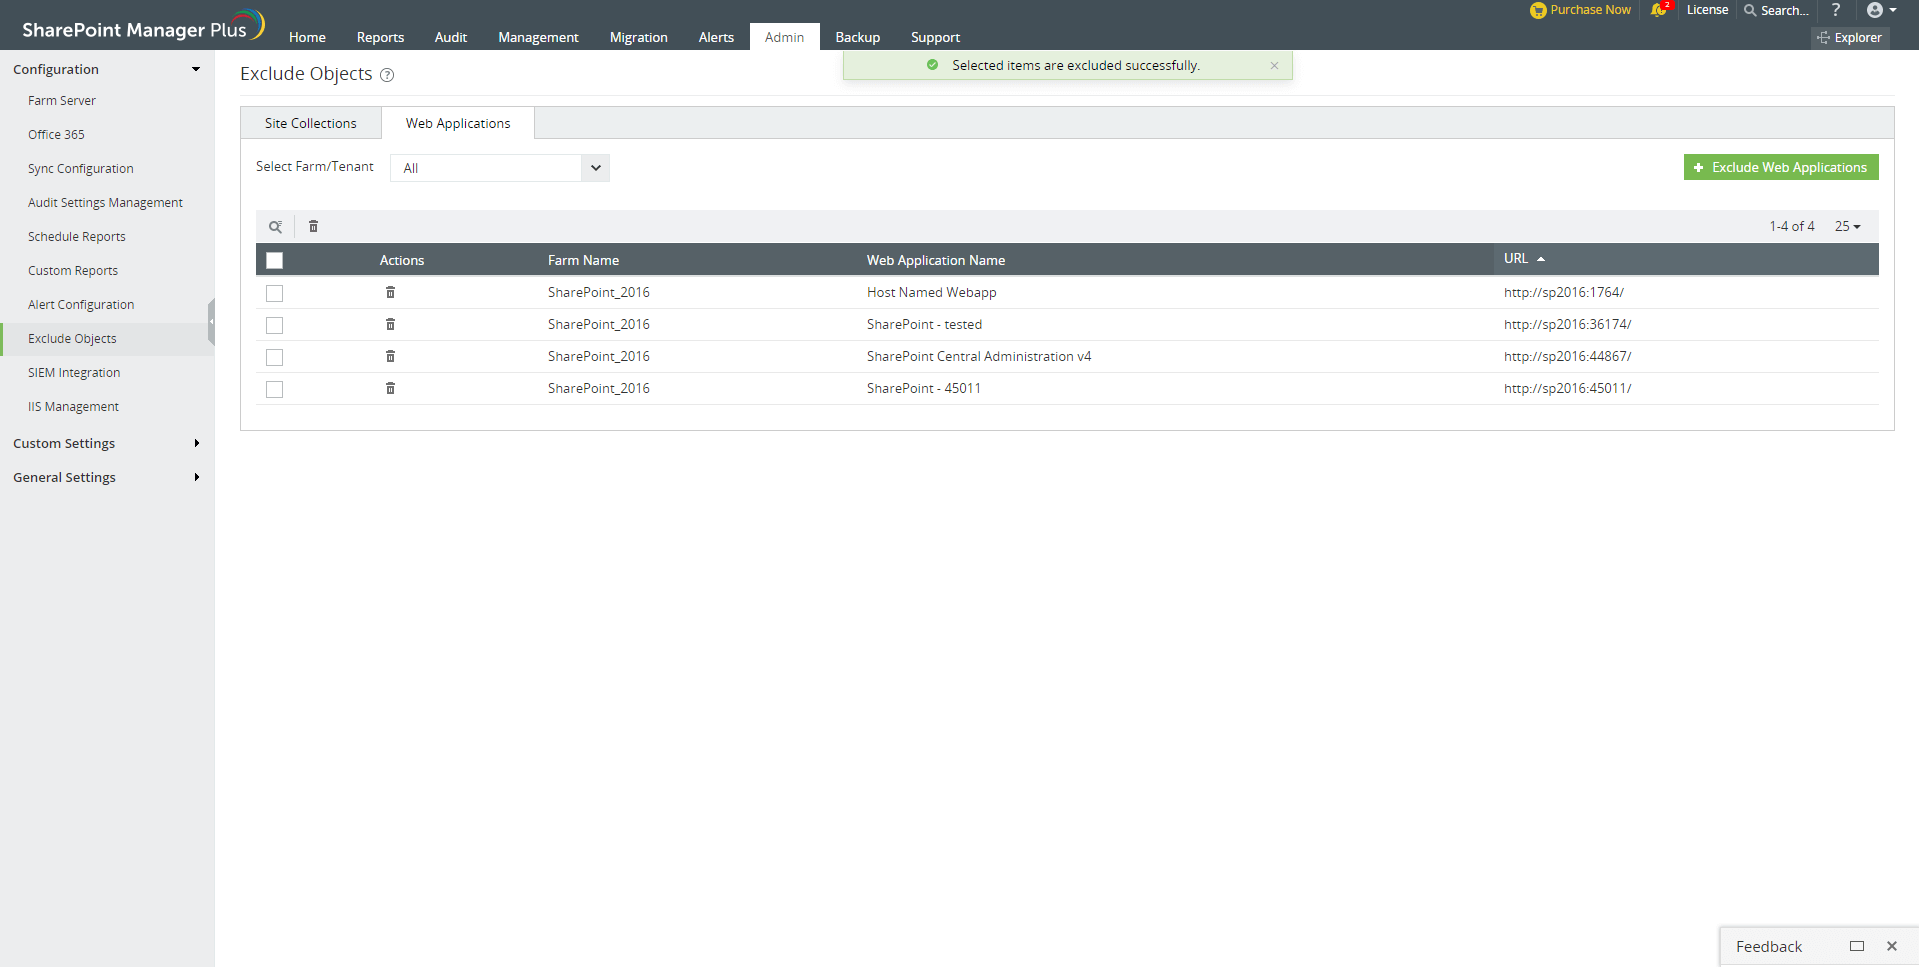The image size is (1919, 967).
Task: Open the rows per page 25 dropdown
Action: (1847, 227)
